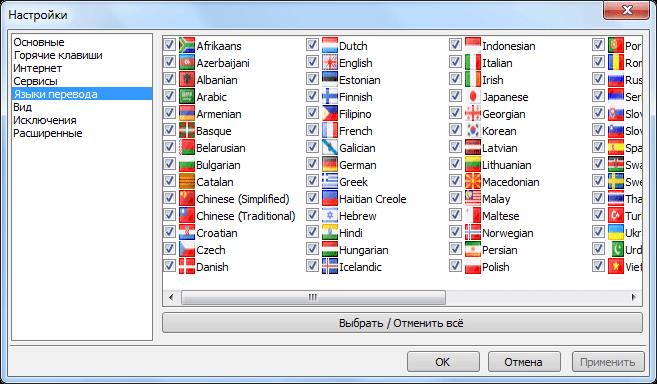This screenshot has width=657, height=384.
Task: Click Выбрать / Отменить всё button
Action: [402, 323]
